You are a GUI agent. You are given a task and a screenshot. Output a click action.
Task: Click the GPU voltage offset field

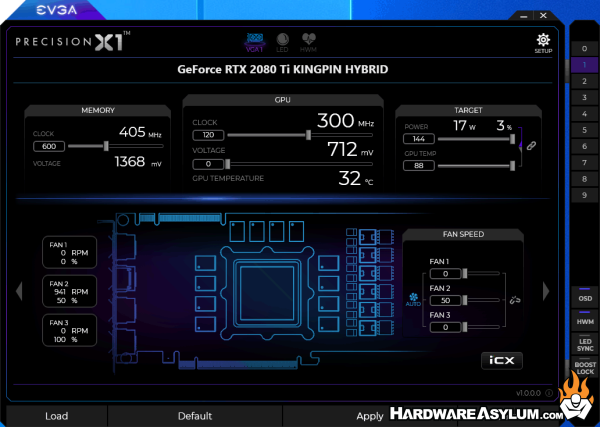click(x=208, y=164)
